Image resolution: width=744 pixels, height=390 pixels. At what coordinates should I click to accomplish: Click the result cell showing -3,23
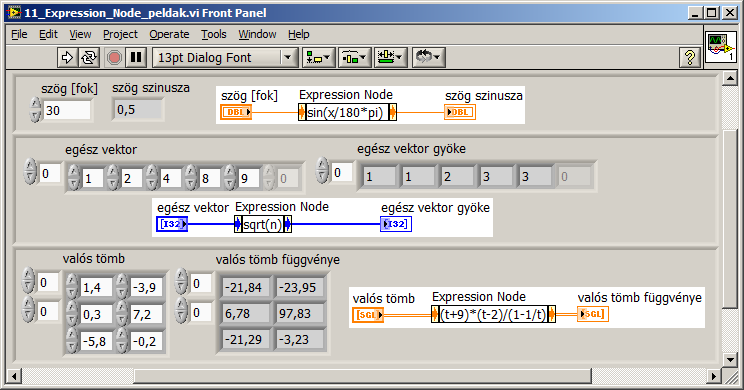click(300, 340)
